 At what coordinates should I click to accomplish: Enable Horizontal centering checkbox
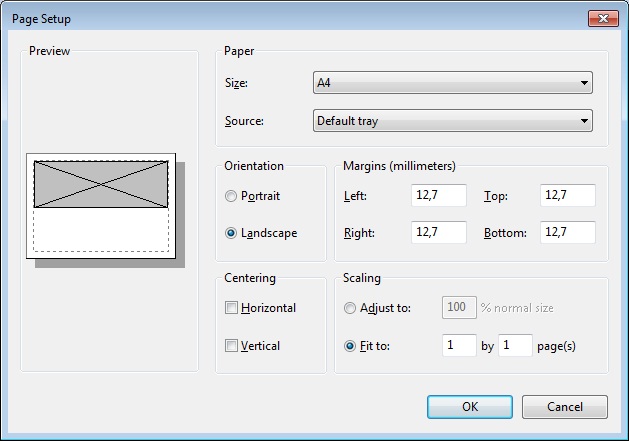(232, 308)
